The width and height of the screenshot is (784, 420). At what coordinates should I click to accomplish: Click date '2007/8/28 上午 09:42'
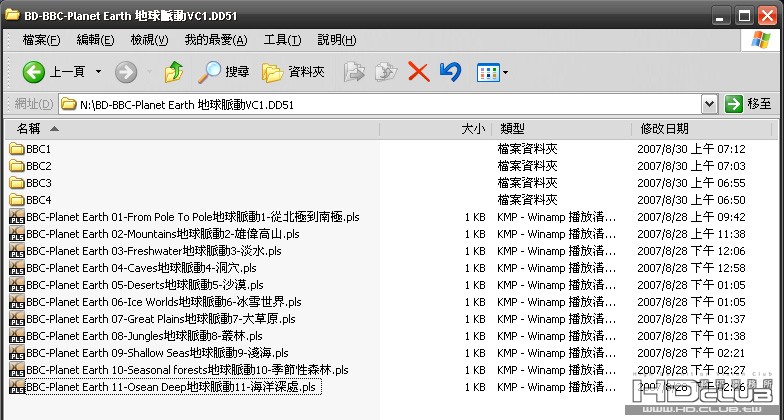(x=691, y=217)
